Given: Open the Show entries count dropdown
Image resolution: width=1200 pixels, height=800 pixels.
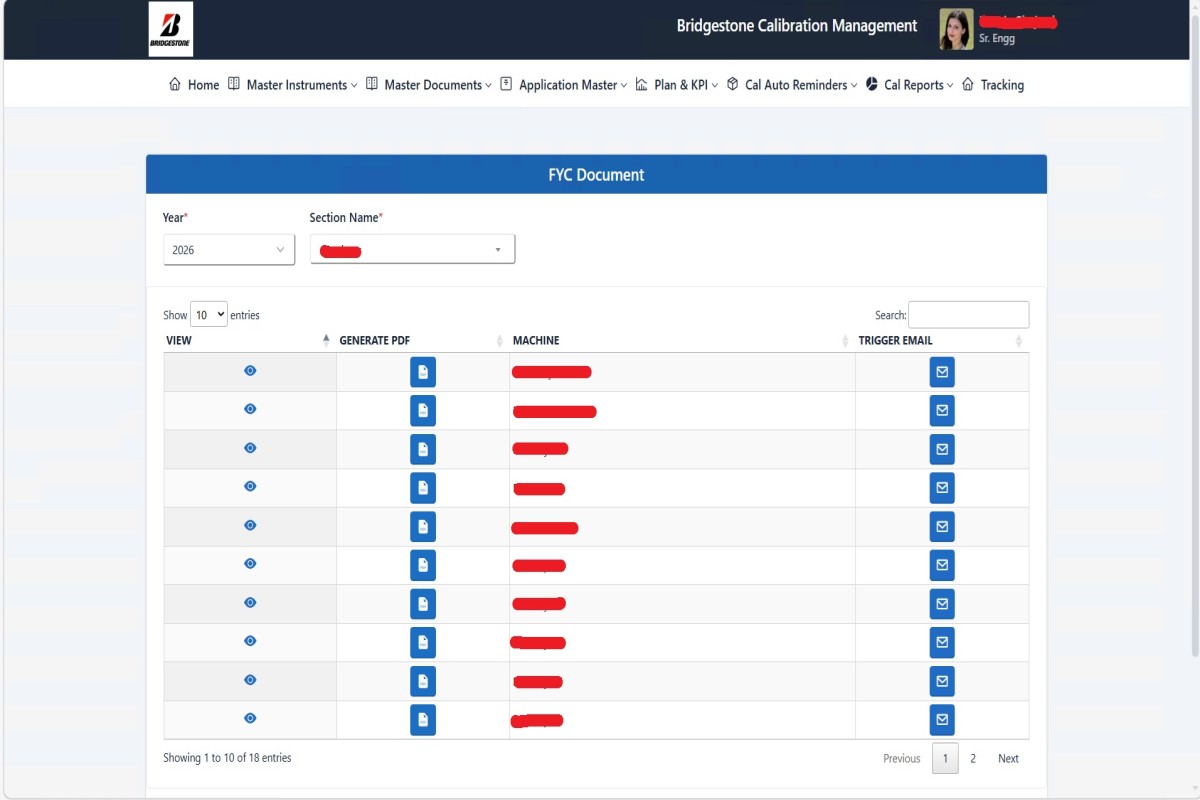Looking at the screenshot, I should [209, 315].
